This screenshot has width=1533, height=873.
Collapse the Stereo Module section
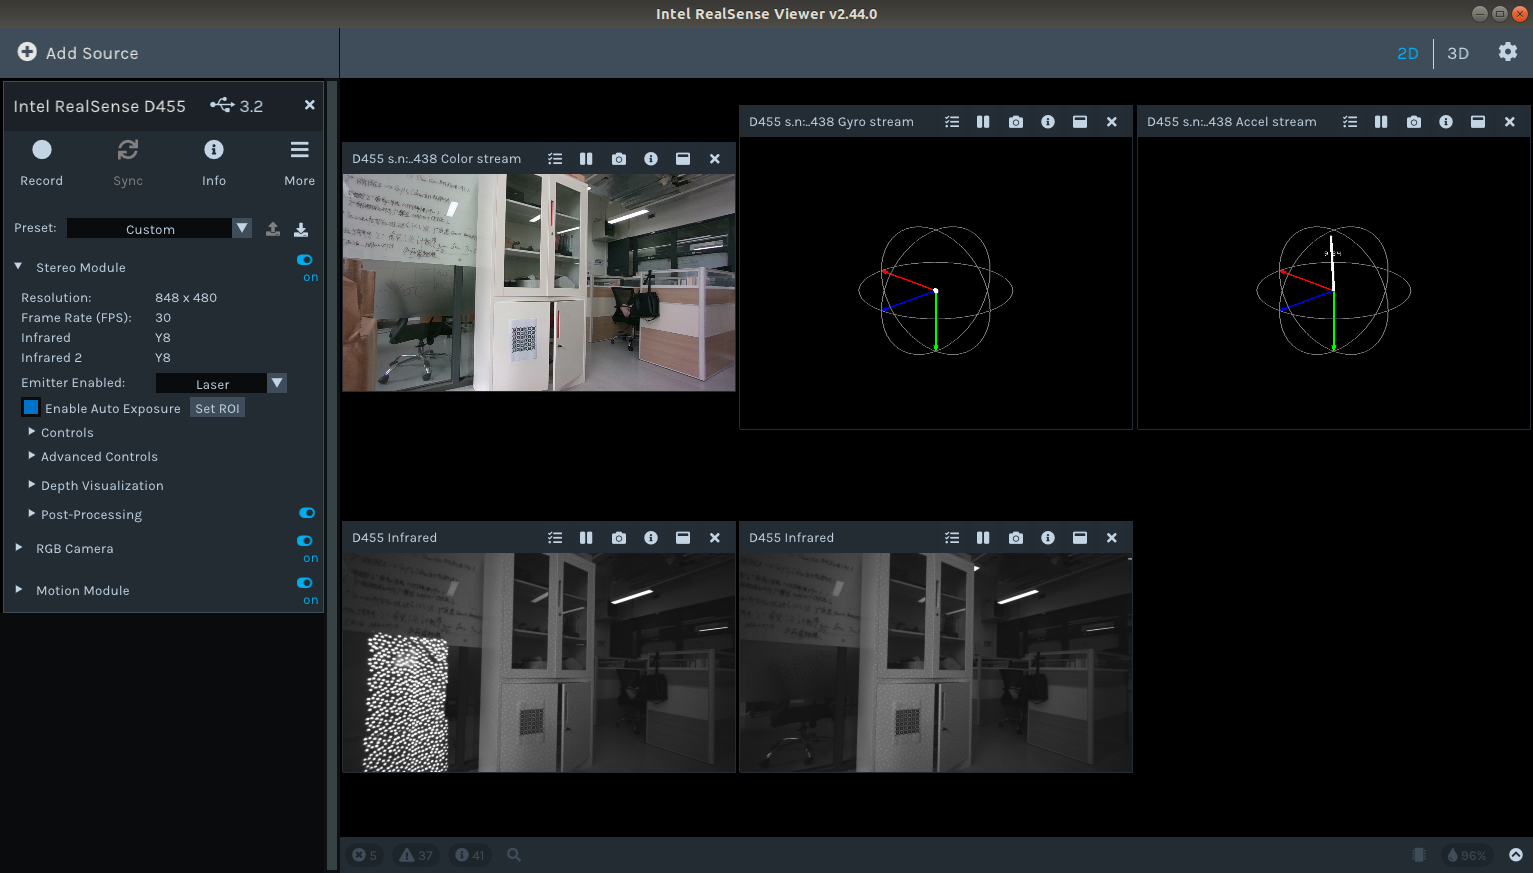tap(18, 266)
